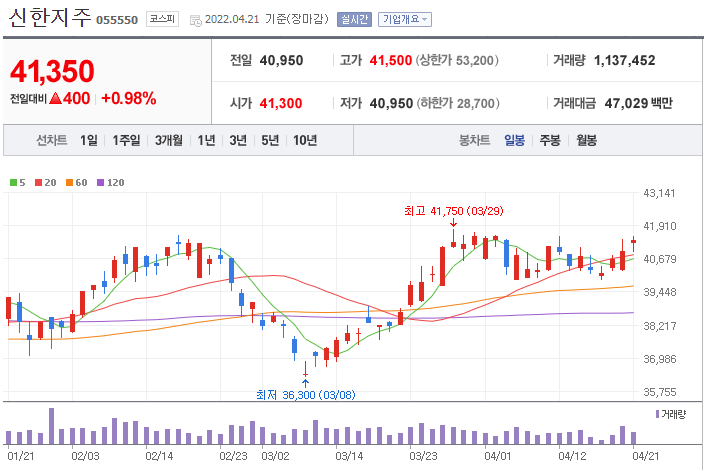The width and height of the screenshot is (704, 470).
Task: Click the purple 120-day moving average swatch
Action: [101, 182]
